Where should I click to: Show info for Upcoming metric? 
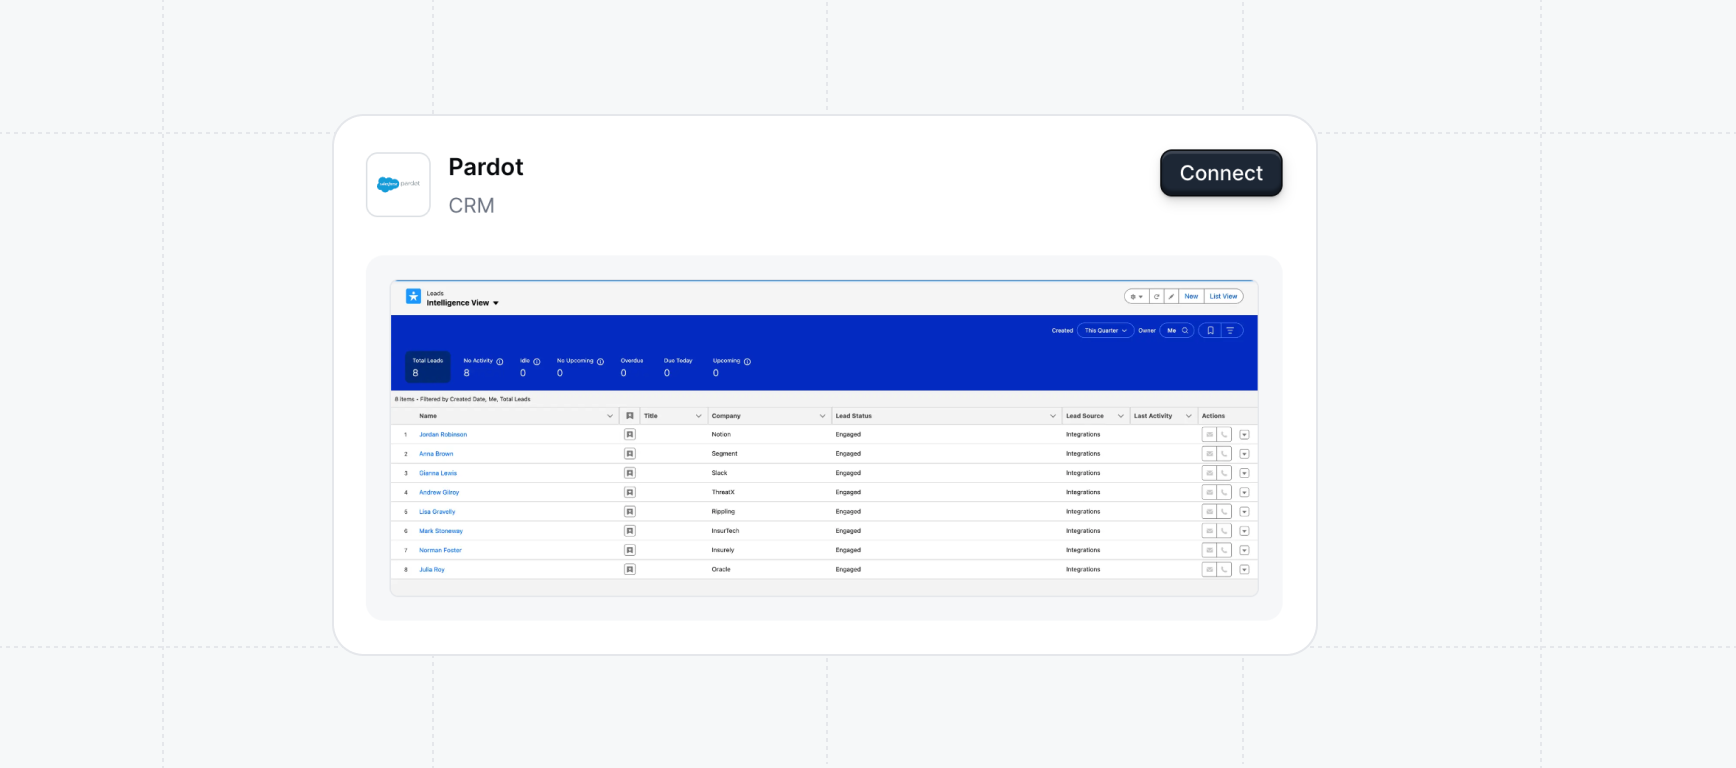tap(747, 362)
